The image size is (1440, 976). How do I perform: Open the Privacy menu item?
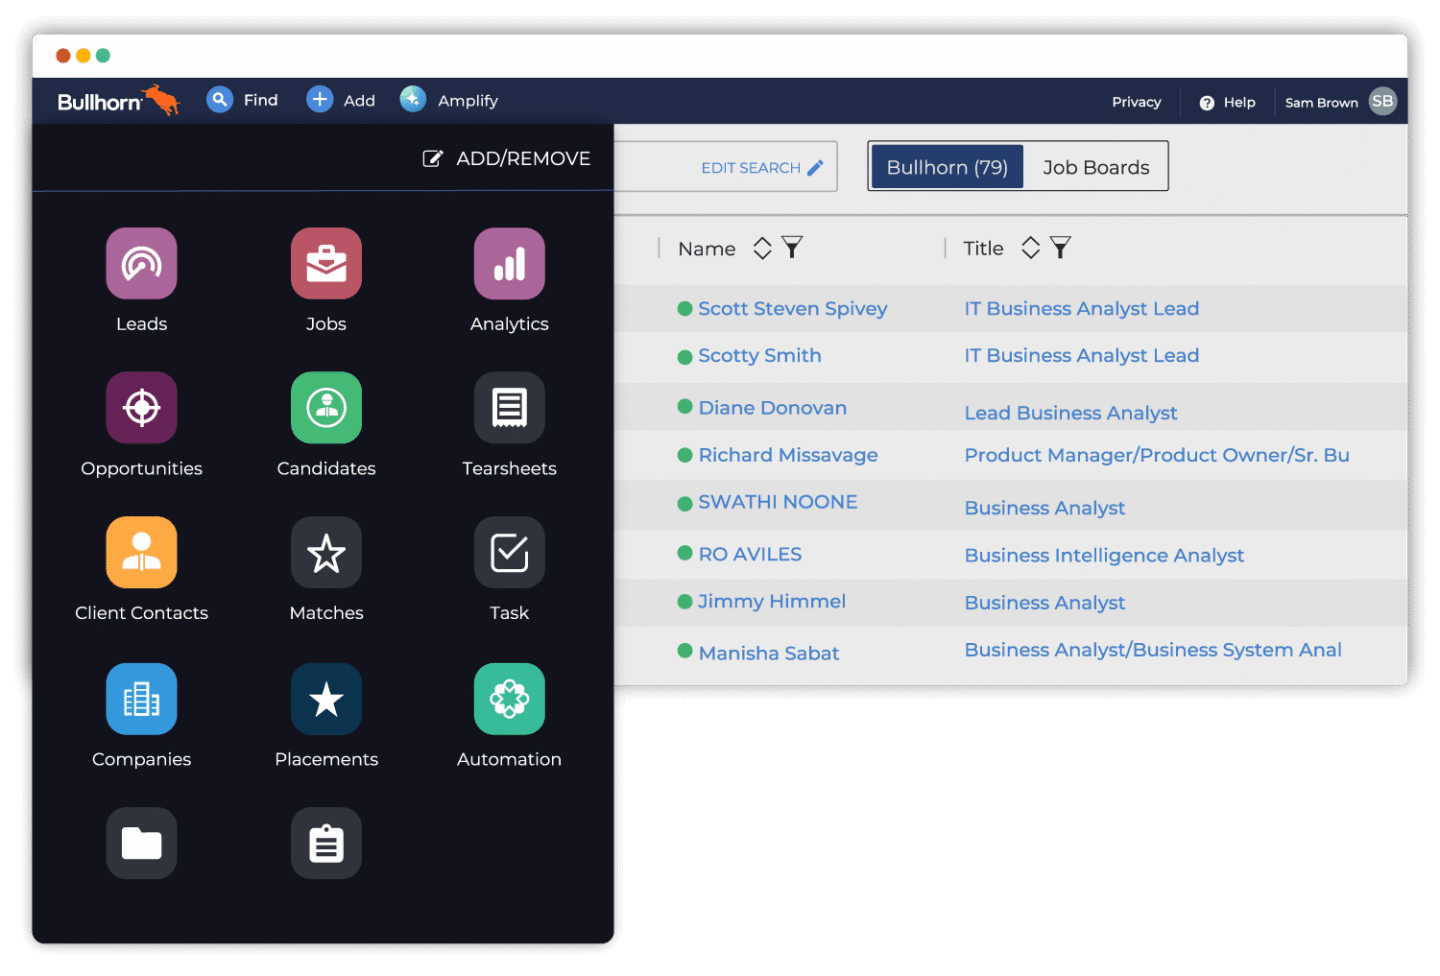1136,102
